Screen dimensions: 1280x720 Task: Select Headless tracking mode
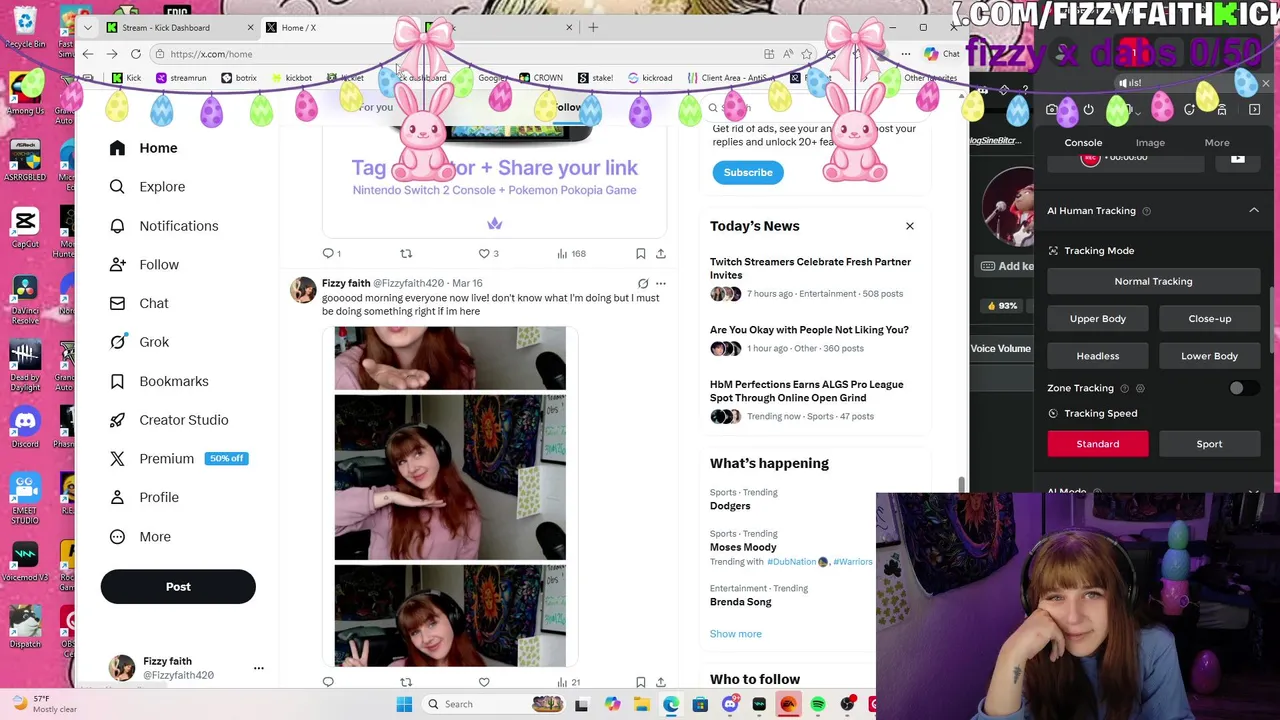(1098, 356)
